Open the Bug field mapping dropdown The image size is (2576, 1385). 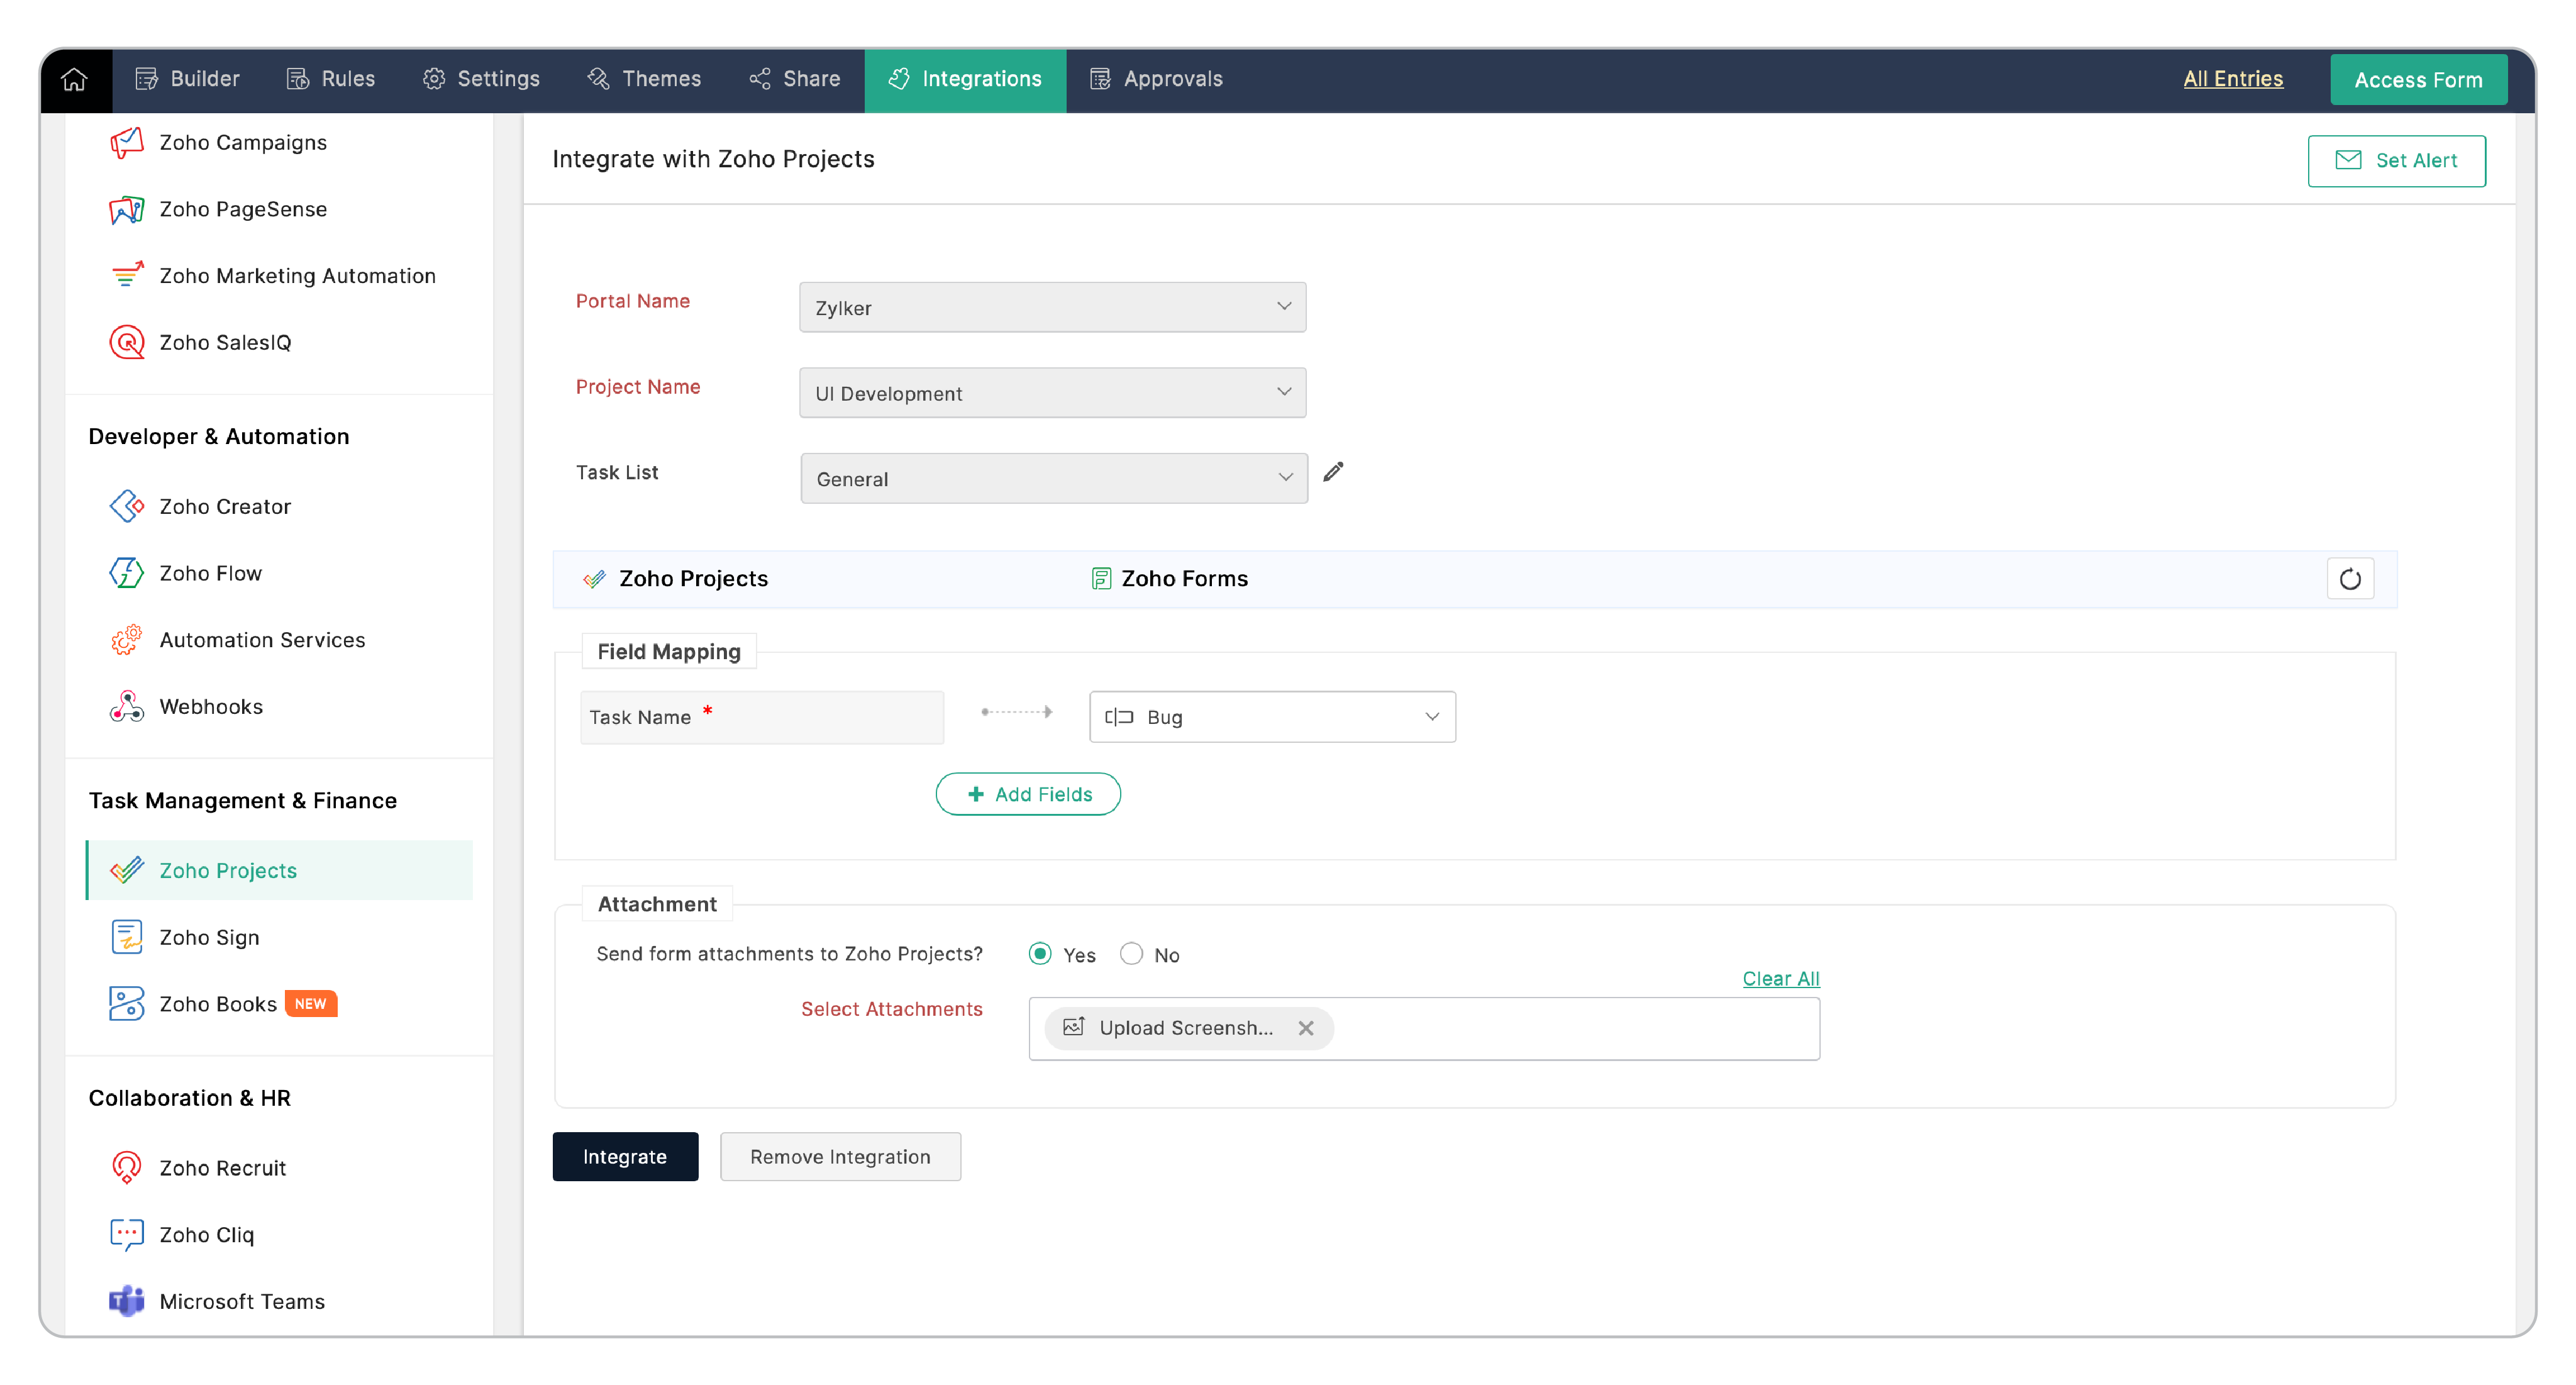pos(1271,717)
